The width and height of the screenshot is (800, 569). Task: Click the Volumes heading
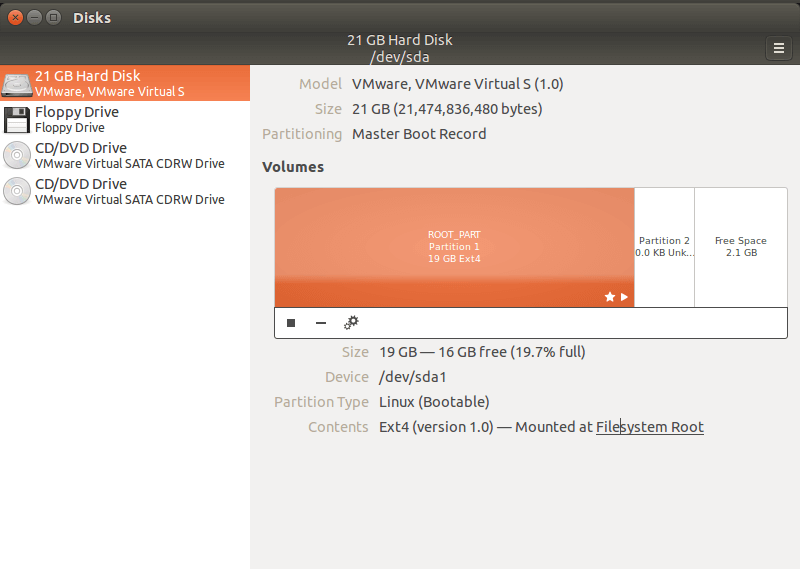click(293, 167)
